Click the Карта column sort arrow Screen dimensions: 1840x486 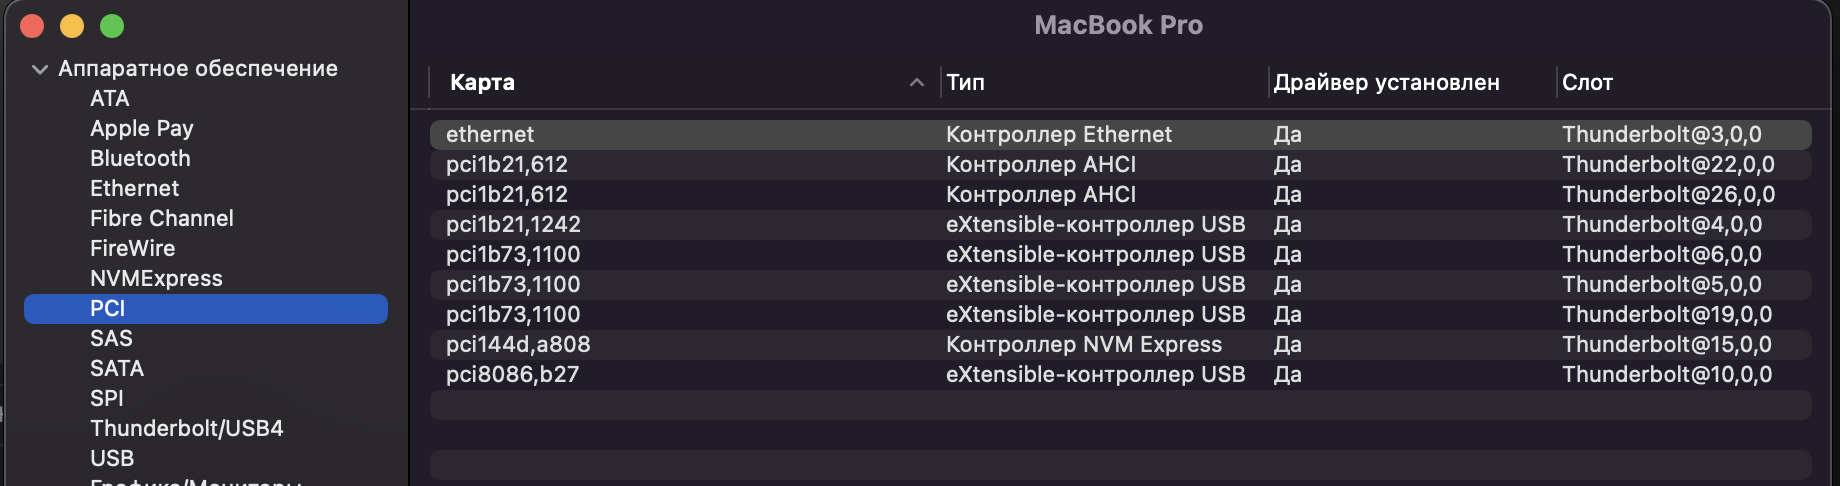[916, 83]
